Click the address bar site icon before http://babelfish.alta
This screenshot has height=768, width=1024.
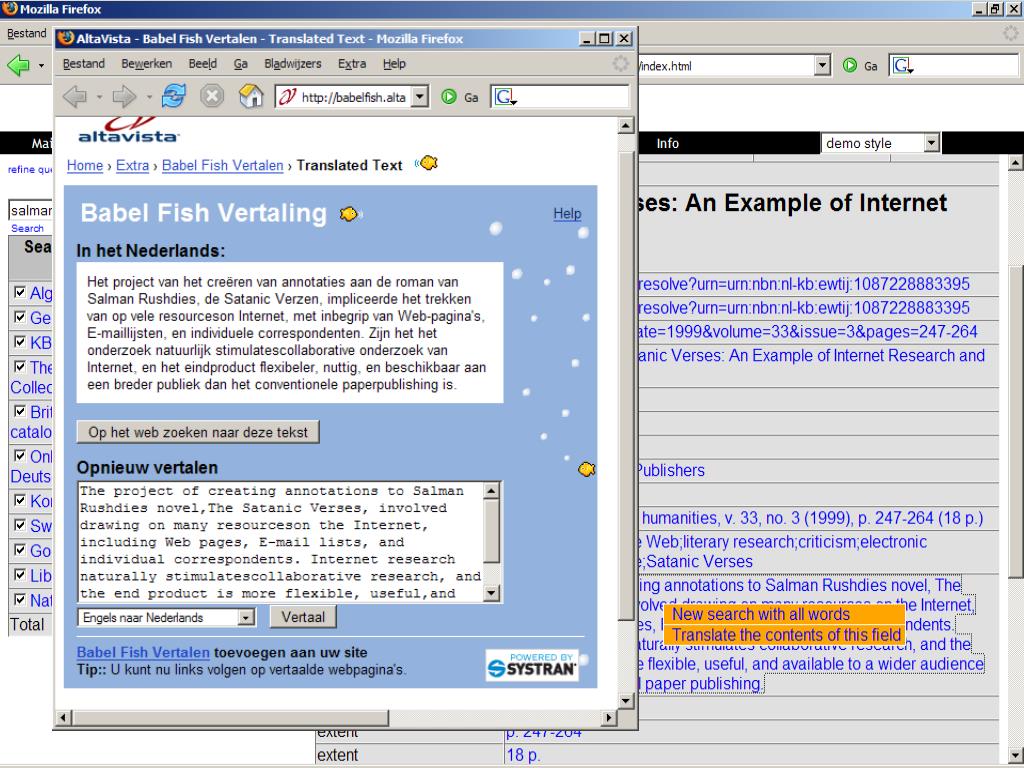click(287, 97)
